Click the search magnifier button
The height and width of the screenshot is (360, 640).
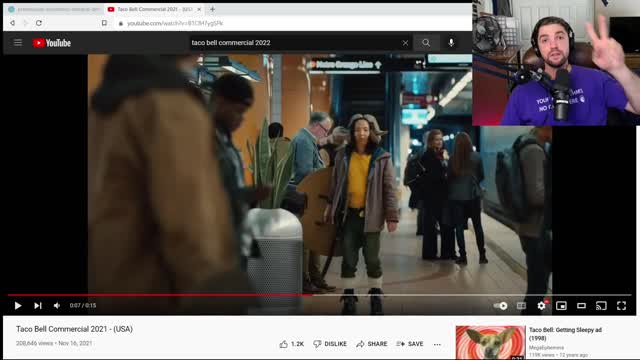click(x=426, y=42)
